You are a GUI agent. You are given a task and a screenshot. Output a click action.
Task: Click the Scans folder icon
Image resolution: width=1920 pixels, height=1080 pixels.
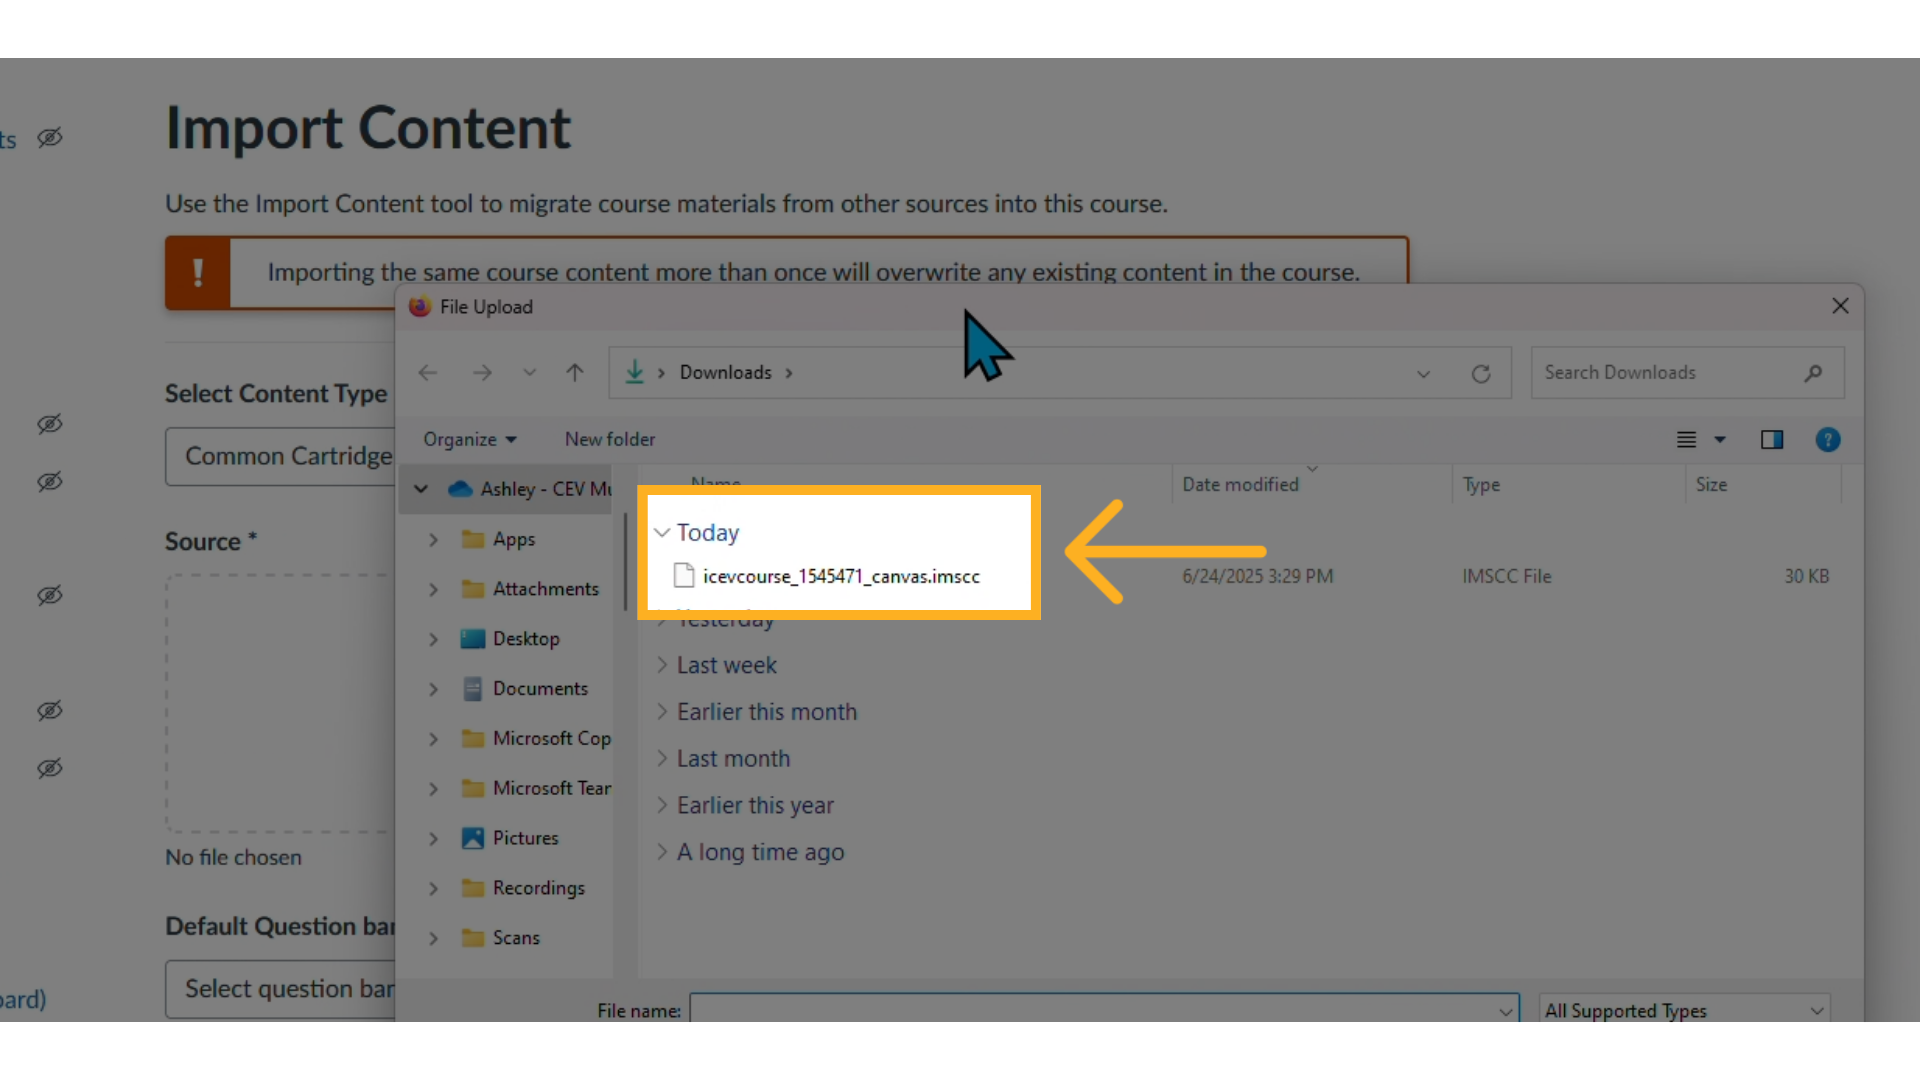tap(473, 938)
